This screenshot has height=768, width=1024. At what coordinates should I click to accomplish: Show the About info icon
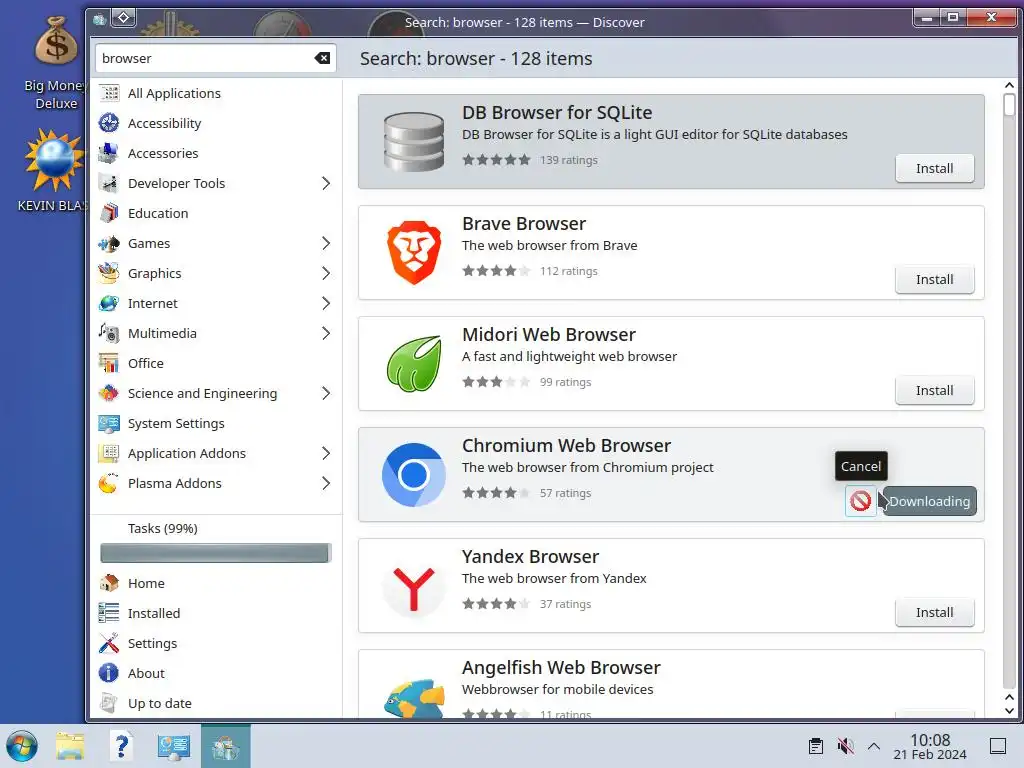point(109,673)
